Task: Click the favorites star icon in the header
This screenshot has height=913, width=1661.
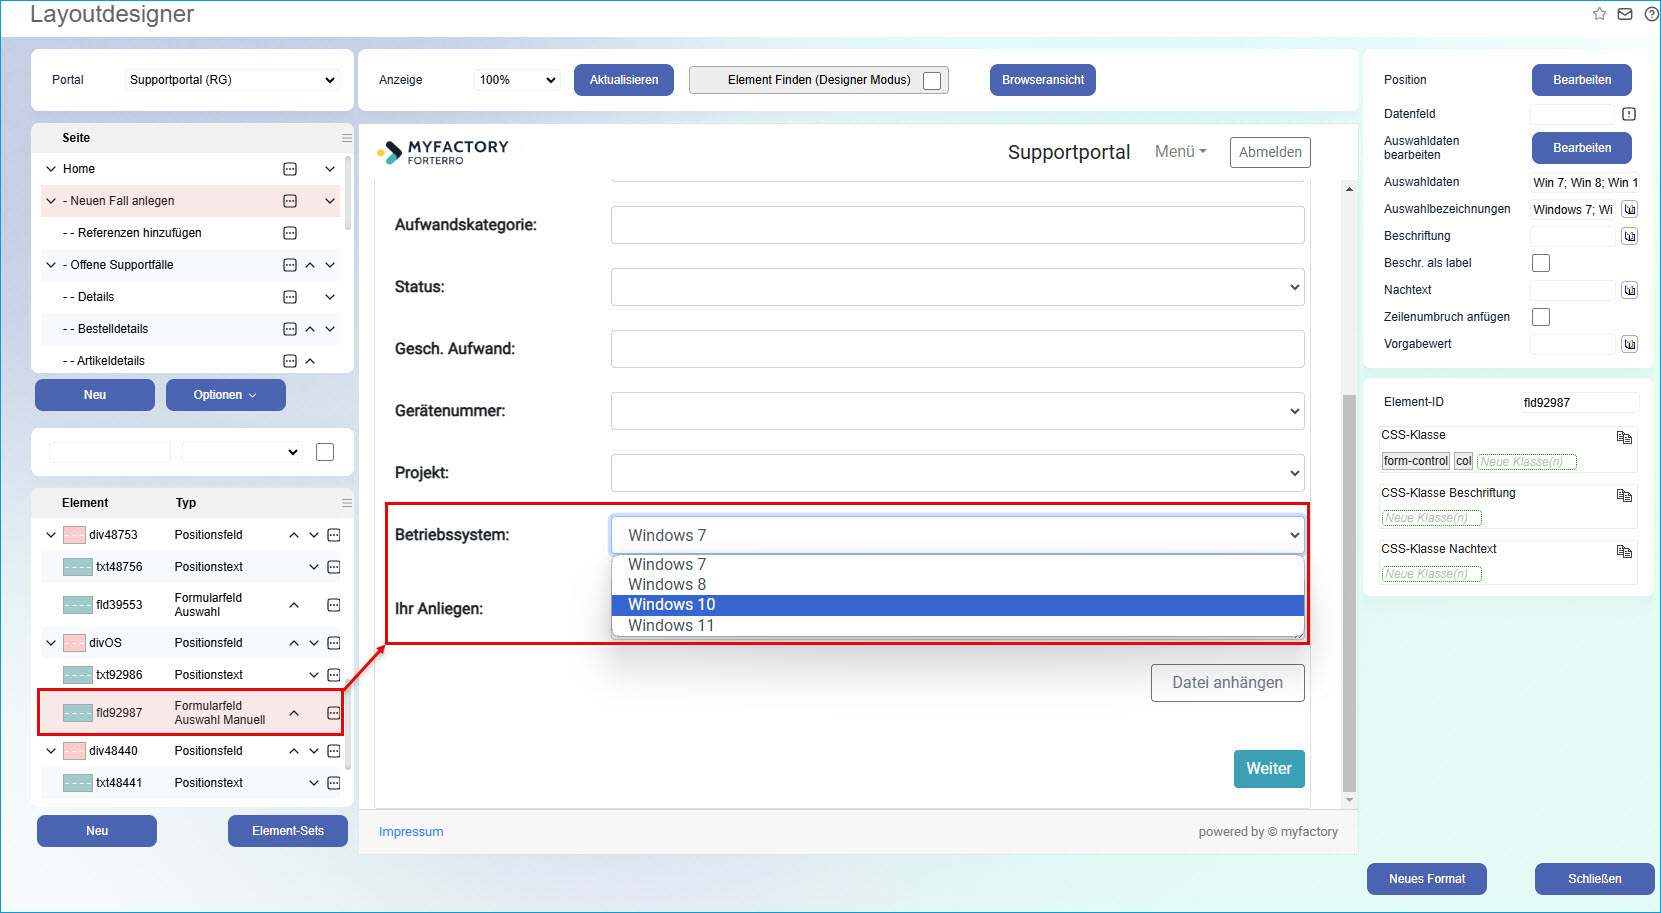Action: pyautogui.click(x=1599, y=14)
